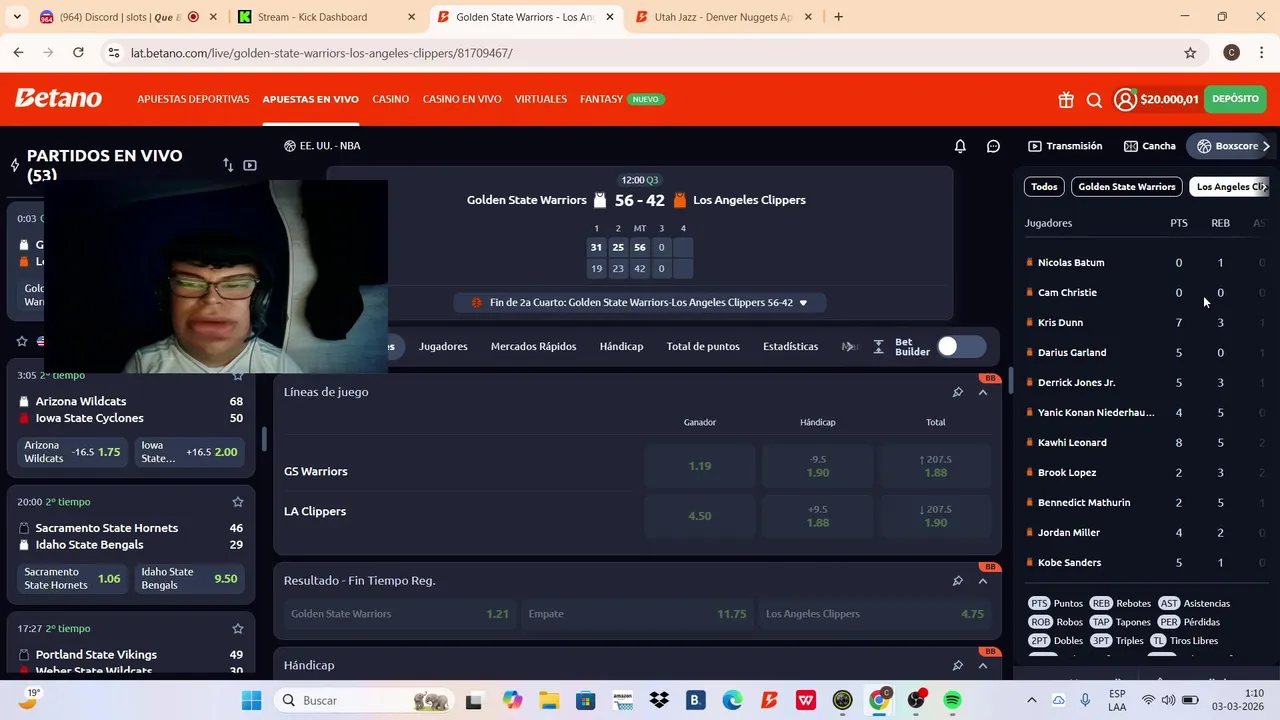Open Spotify from the taskbar
Screen dimensions: 1280x720
tap(952, 700)
